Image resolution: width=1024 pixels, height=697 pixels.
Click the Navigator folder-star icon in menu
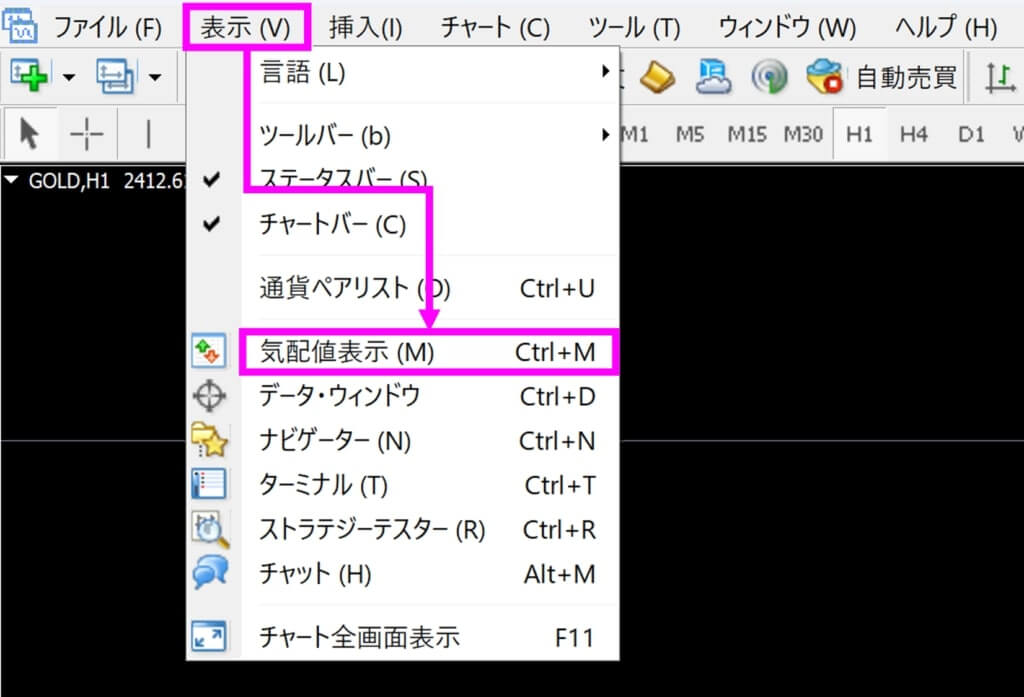coord(209,440)
